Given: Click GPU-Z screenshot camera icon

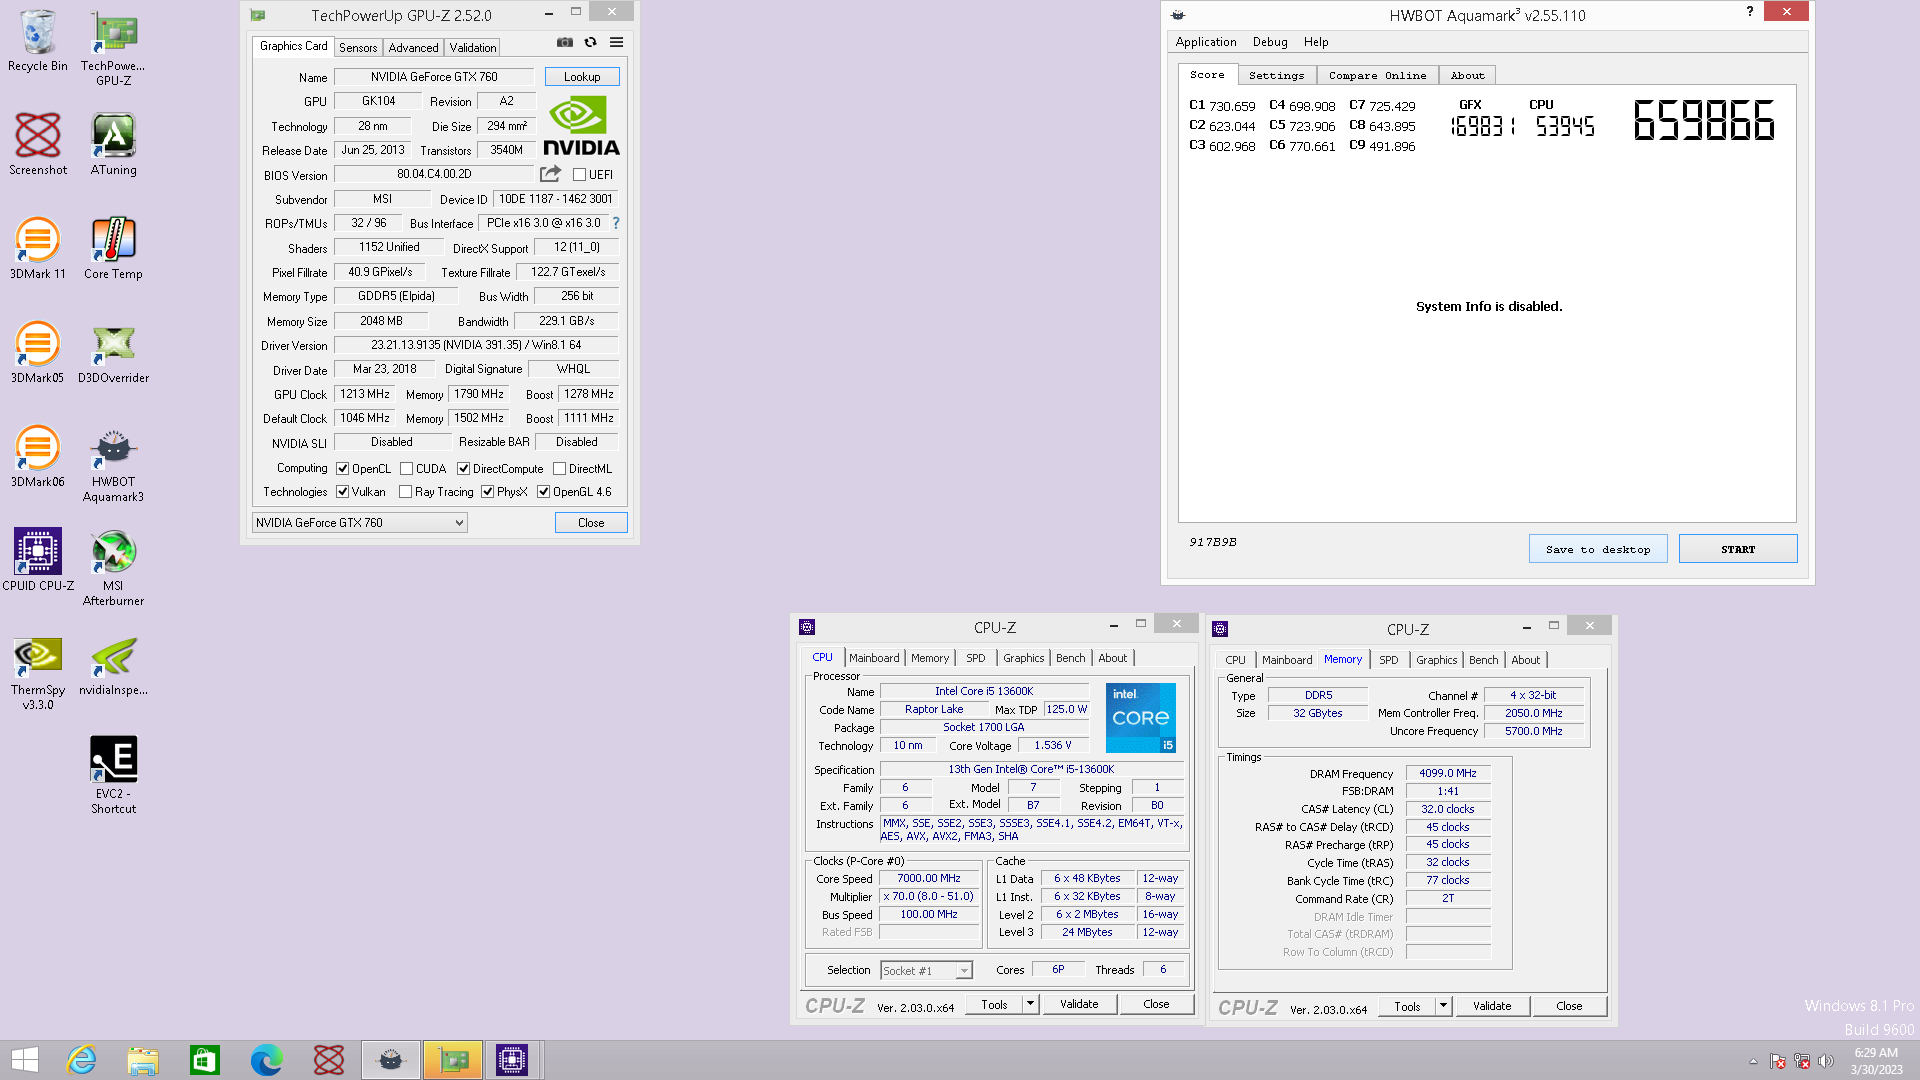Looking at the screenshot, I should (565, 42).
